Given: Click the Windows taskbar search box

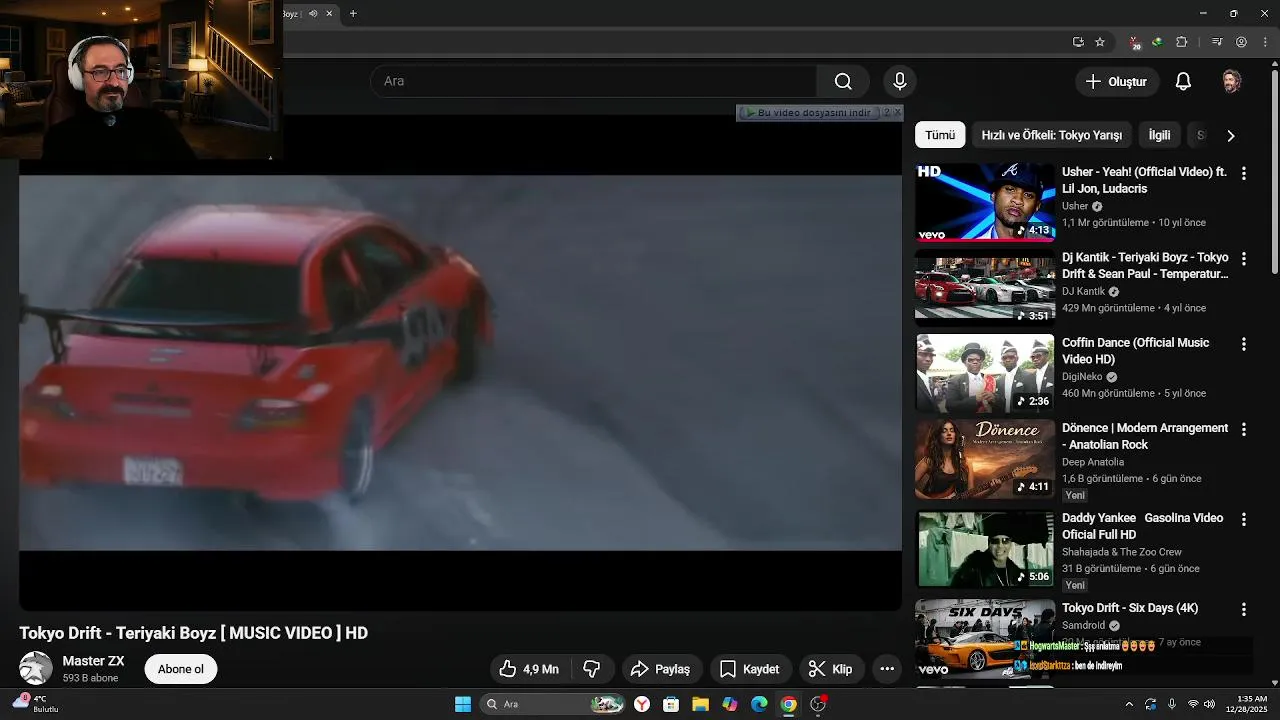Looking at the screenshot, I should click(553, 704).
